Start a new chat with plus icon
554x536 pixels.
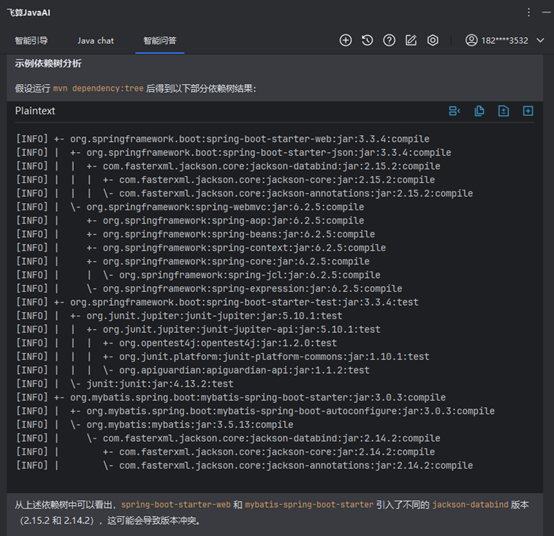(x=346, y=40)
